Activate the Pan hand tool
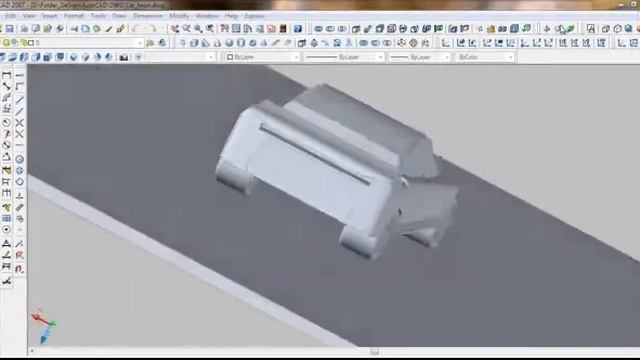The image size is (640, 360). point(175,29)
